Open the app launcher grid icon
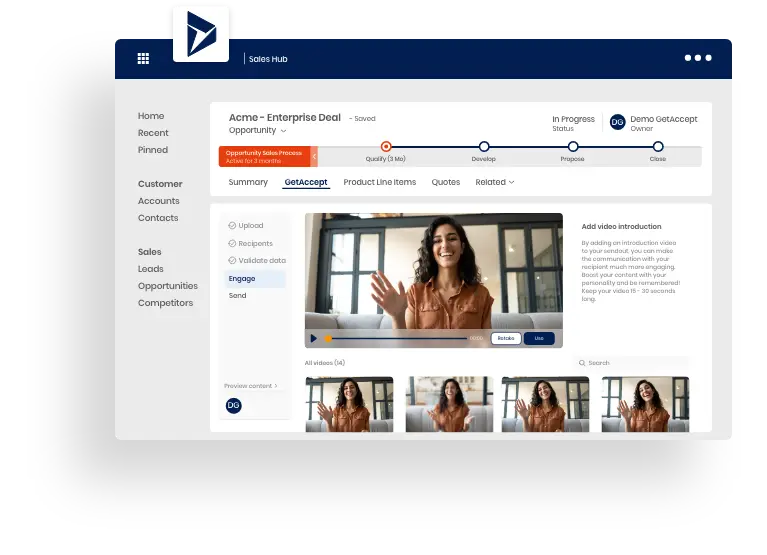Screen dimensions: 767x555 143,59
